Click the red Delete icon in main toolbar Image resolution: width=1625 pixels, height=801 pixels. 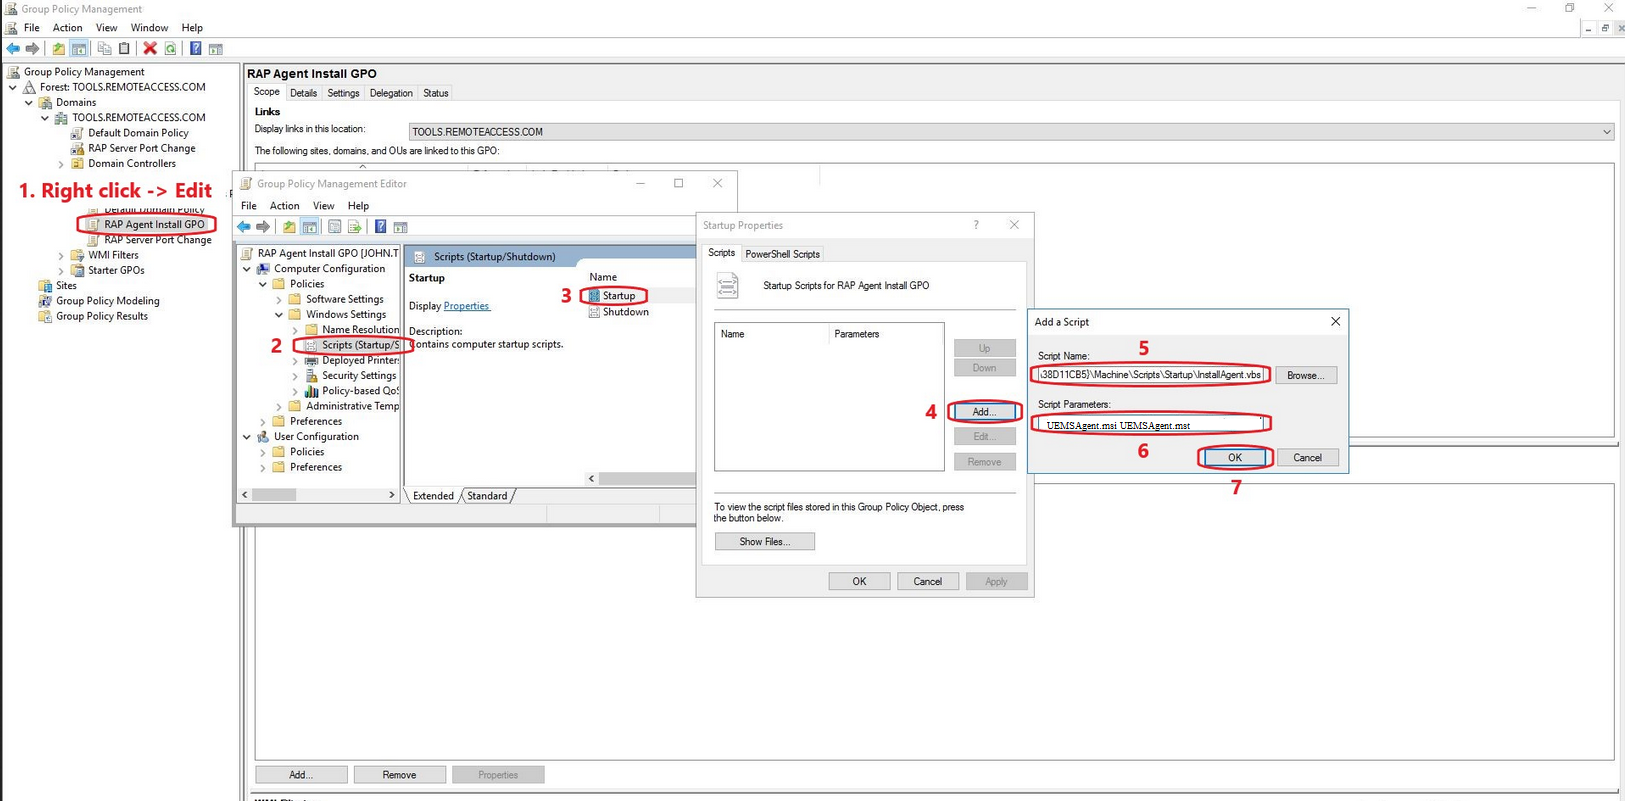coord(150,48)
